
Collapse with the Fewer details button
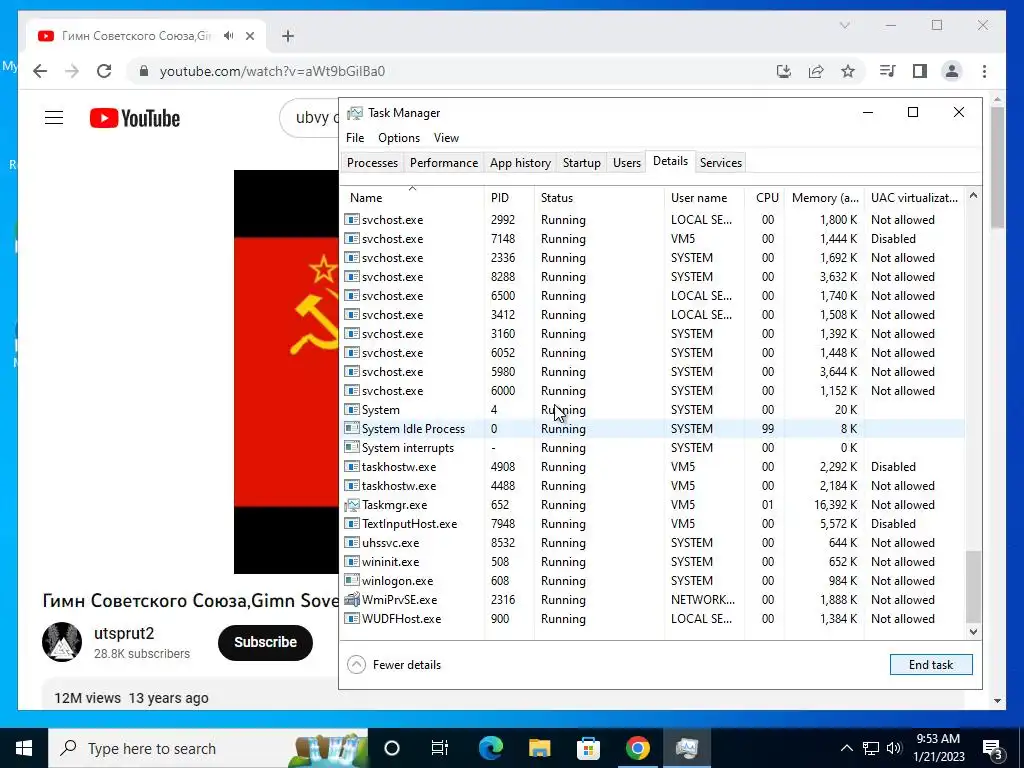tap(394, 665)
